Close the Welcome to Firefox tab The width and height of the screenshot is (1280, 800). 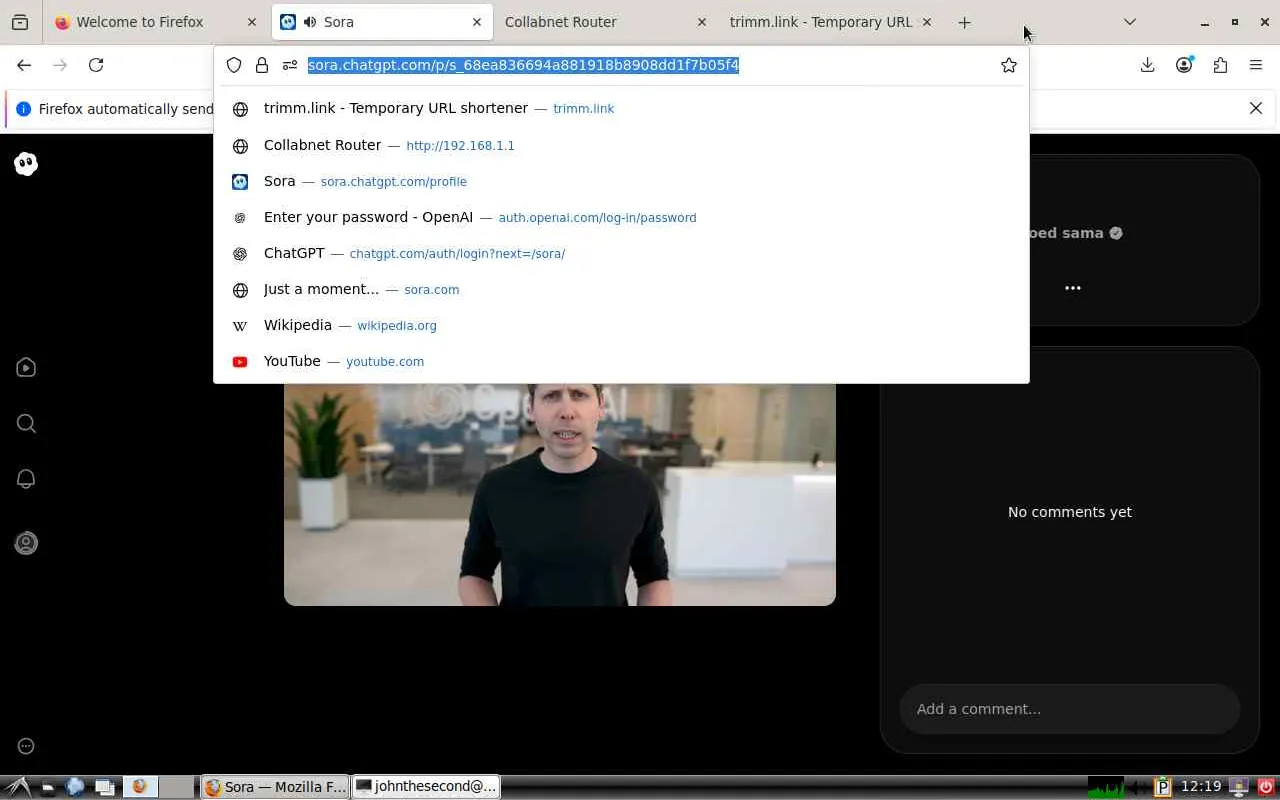point(252,22)
